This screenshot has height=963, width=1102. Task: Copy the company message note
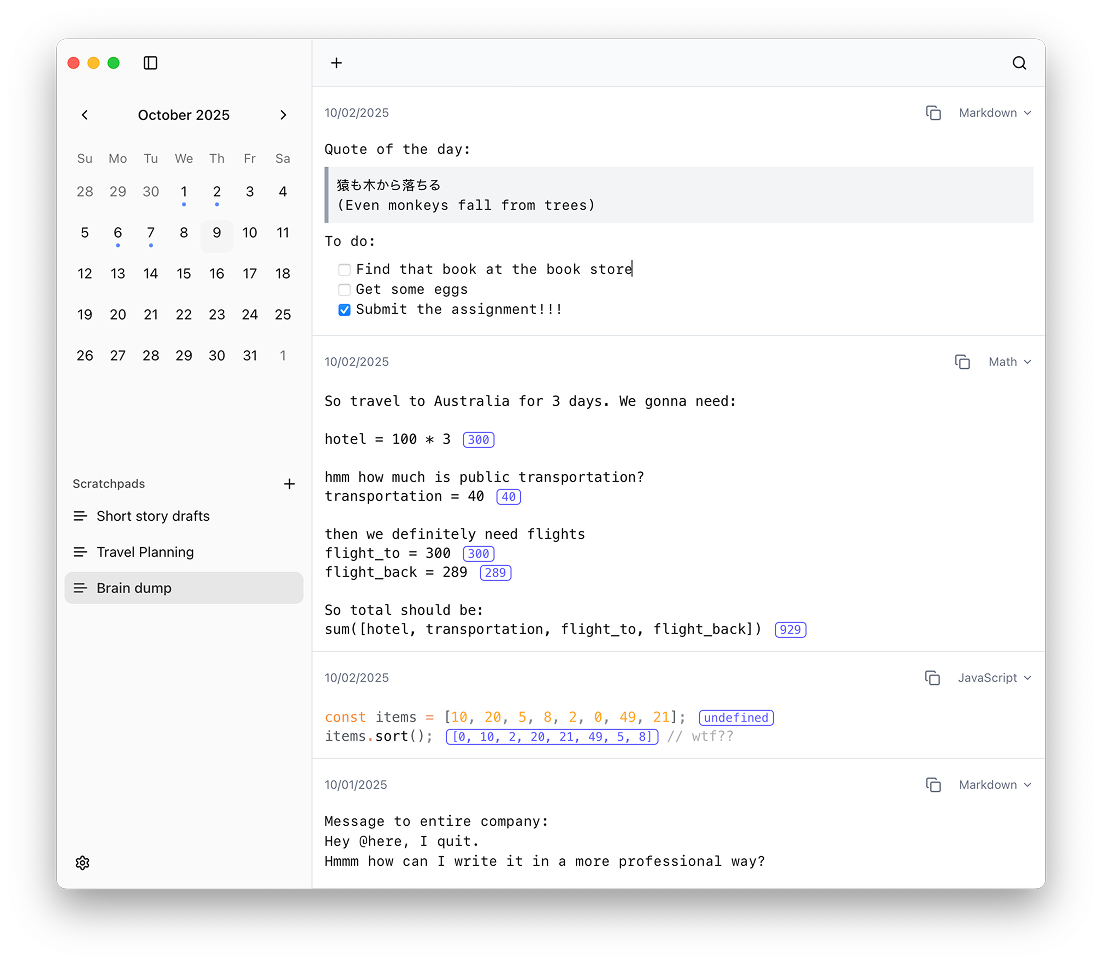[933, 785]
